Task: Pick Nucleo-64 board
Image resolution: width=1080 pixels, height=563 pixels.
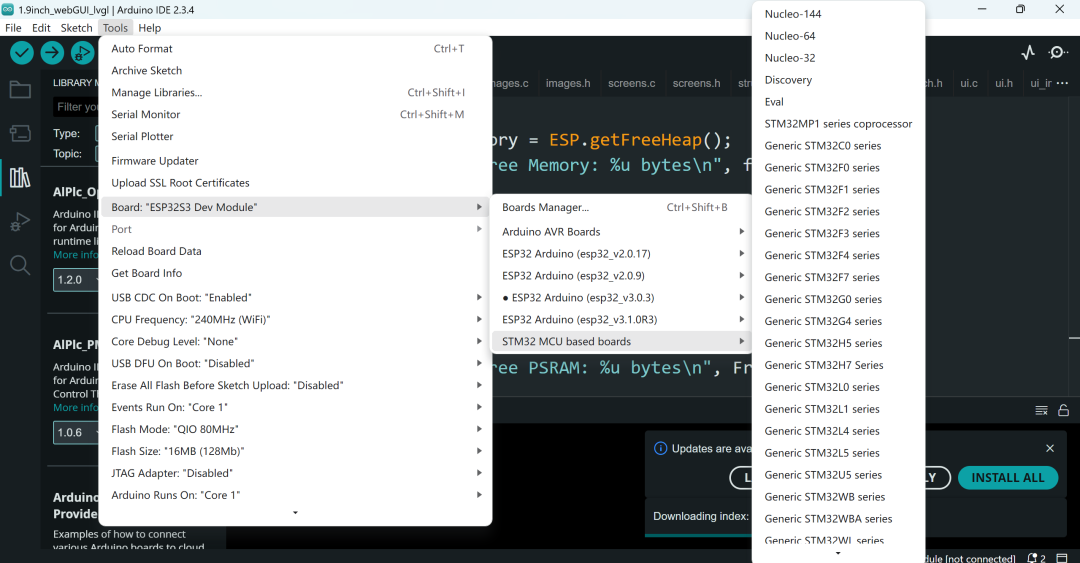Action: 838,36
